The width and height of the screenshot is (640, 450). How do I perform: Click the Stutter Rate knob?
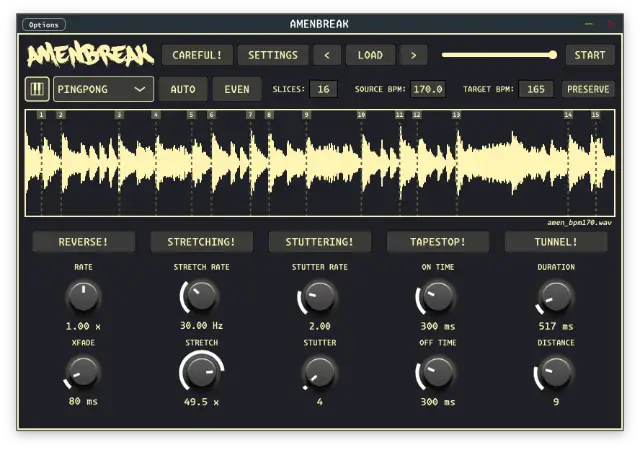[x=319, y=296]
